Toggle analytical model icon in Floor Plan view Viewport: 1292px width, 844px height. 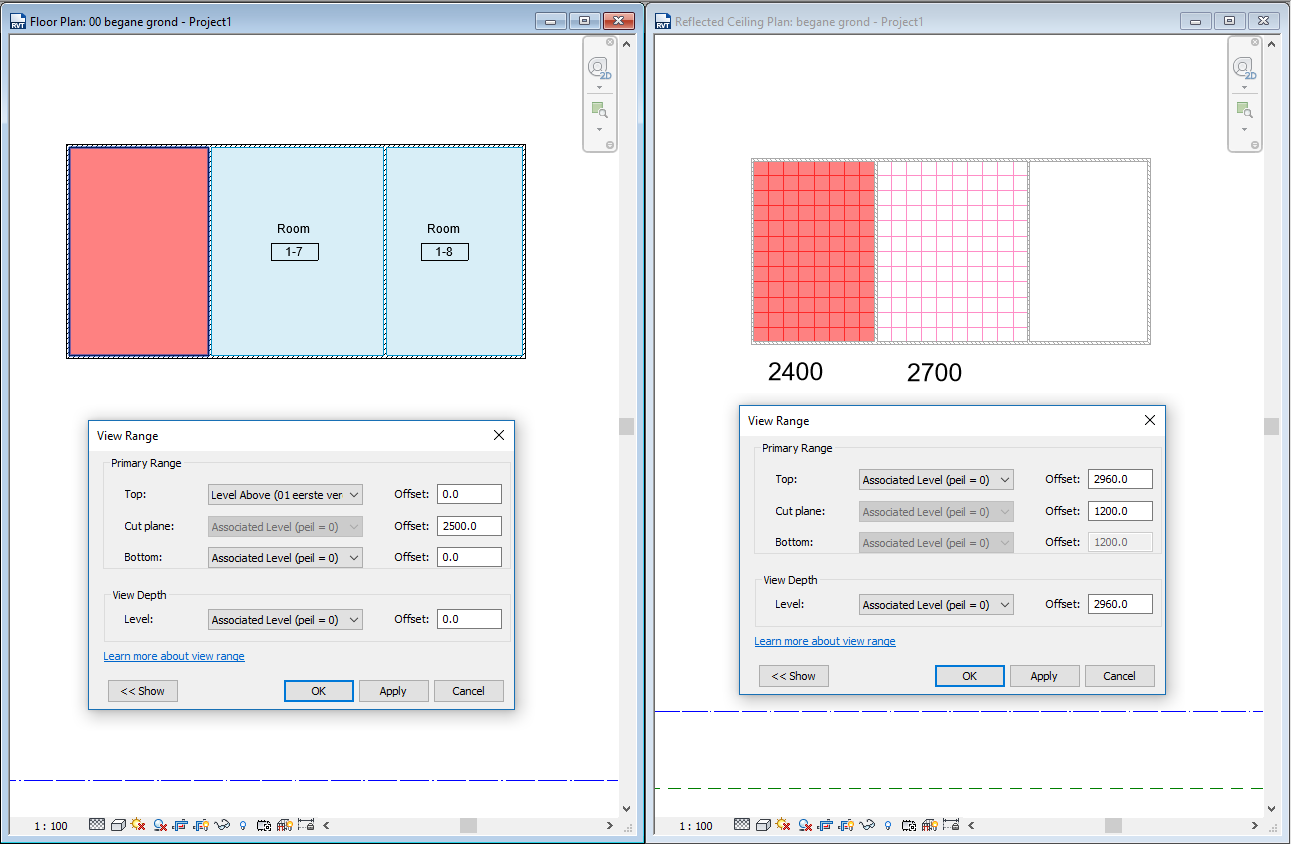(285, 825)
